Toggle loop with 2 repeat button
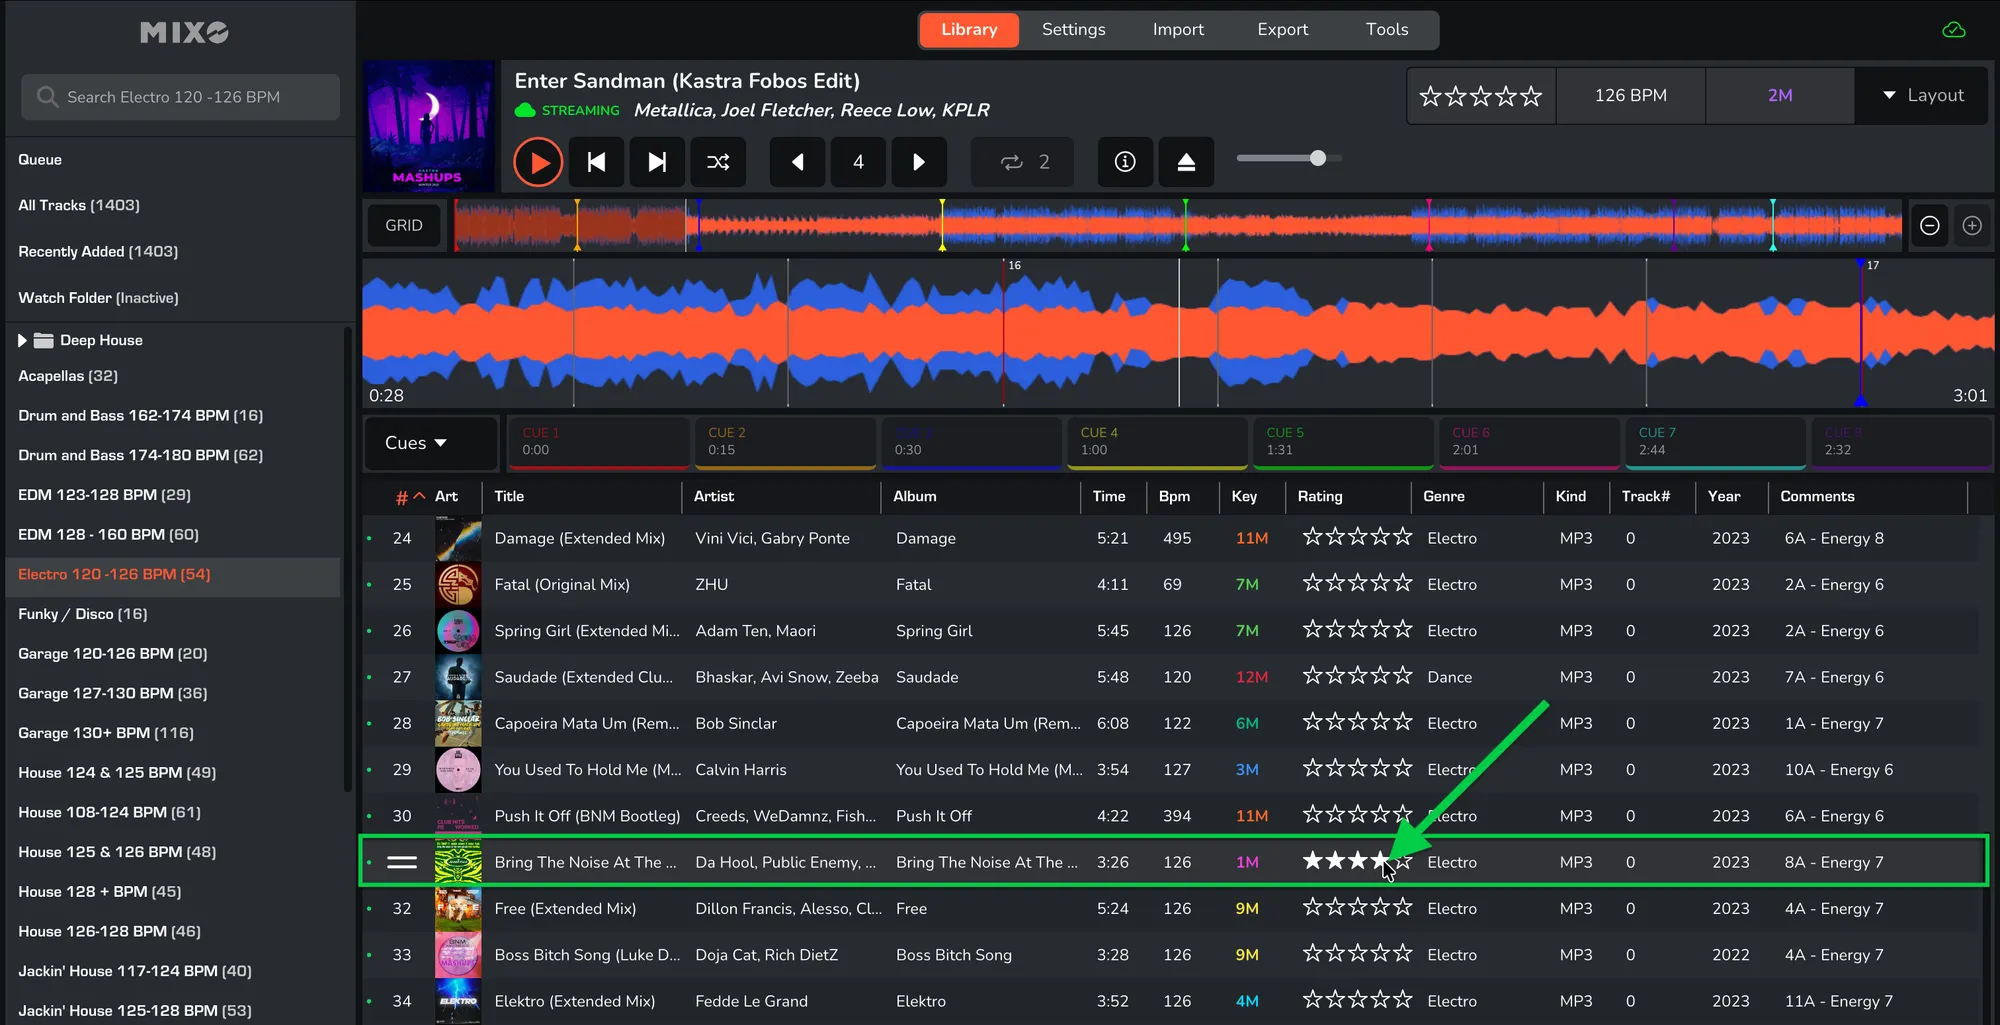 coord(1023,162)
